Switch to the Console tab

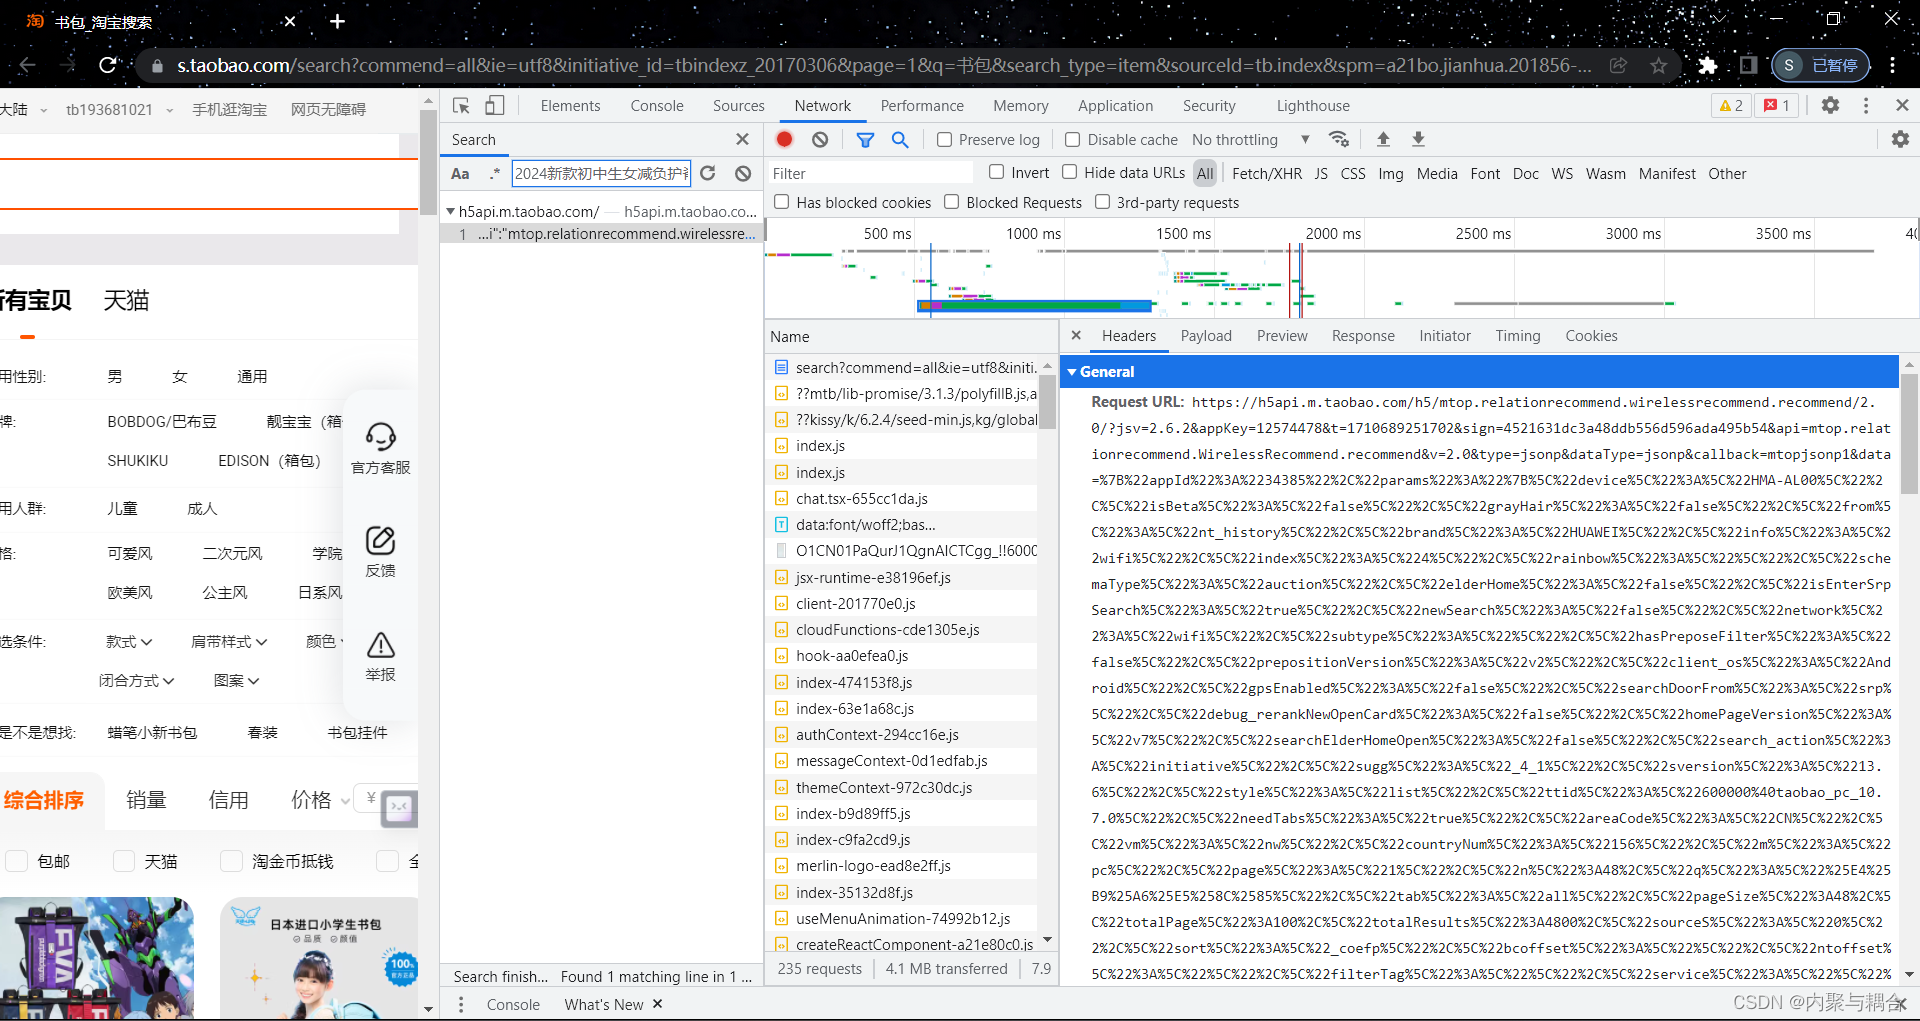[x=657, y=105]
